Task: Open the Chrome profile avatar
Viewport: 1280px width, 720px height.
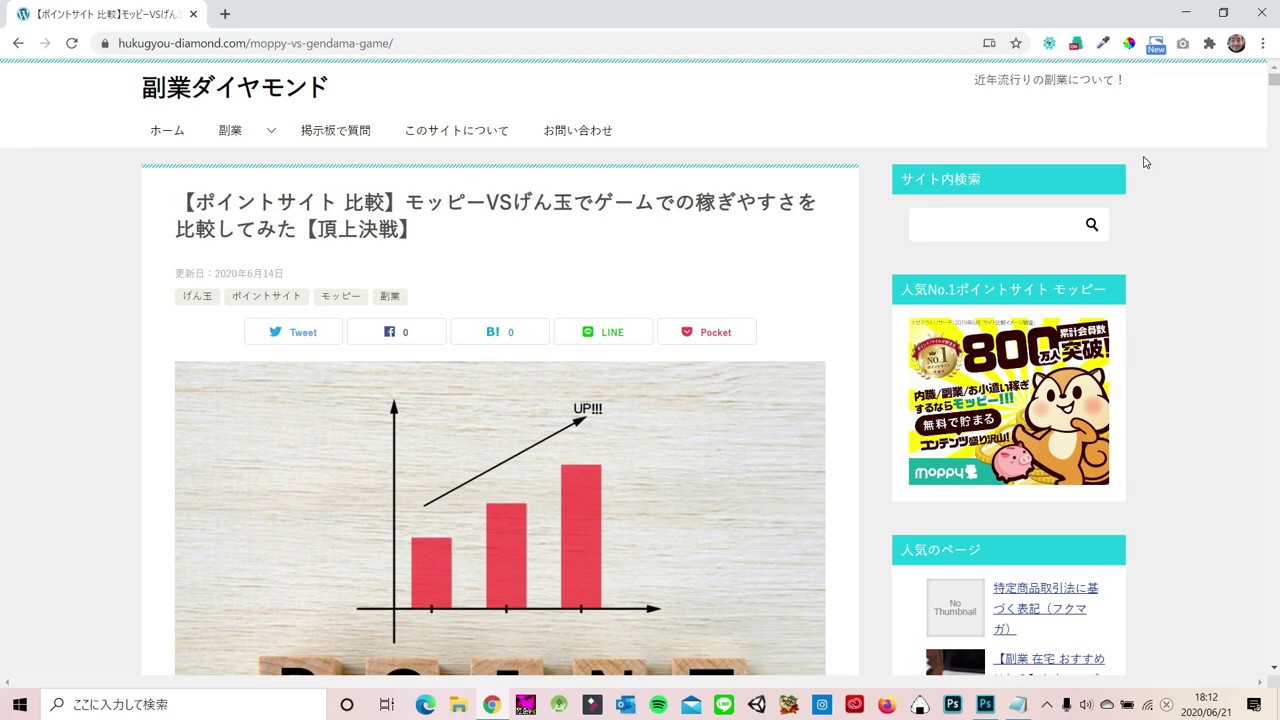Action: [x=1236, y=43]
